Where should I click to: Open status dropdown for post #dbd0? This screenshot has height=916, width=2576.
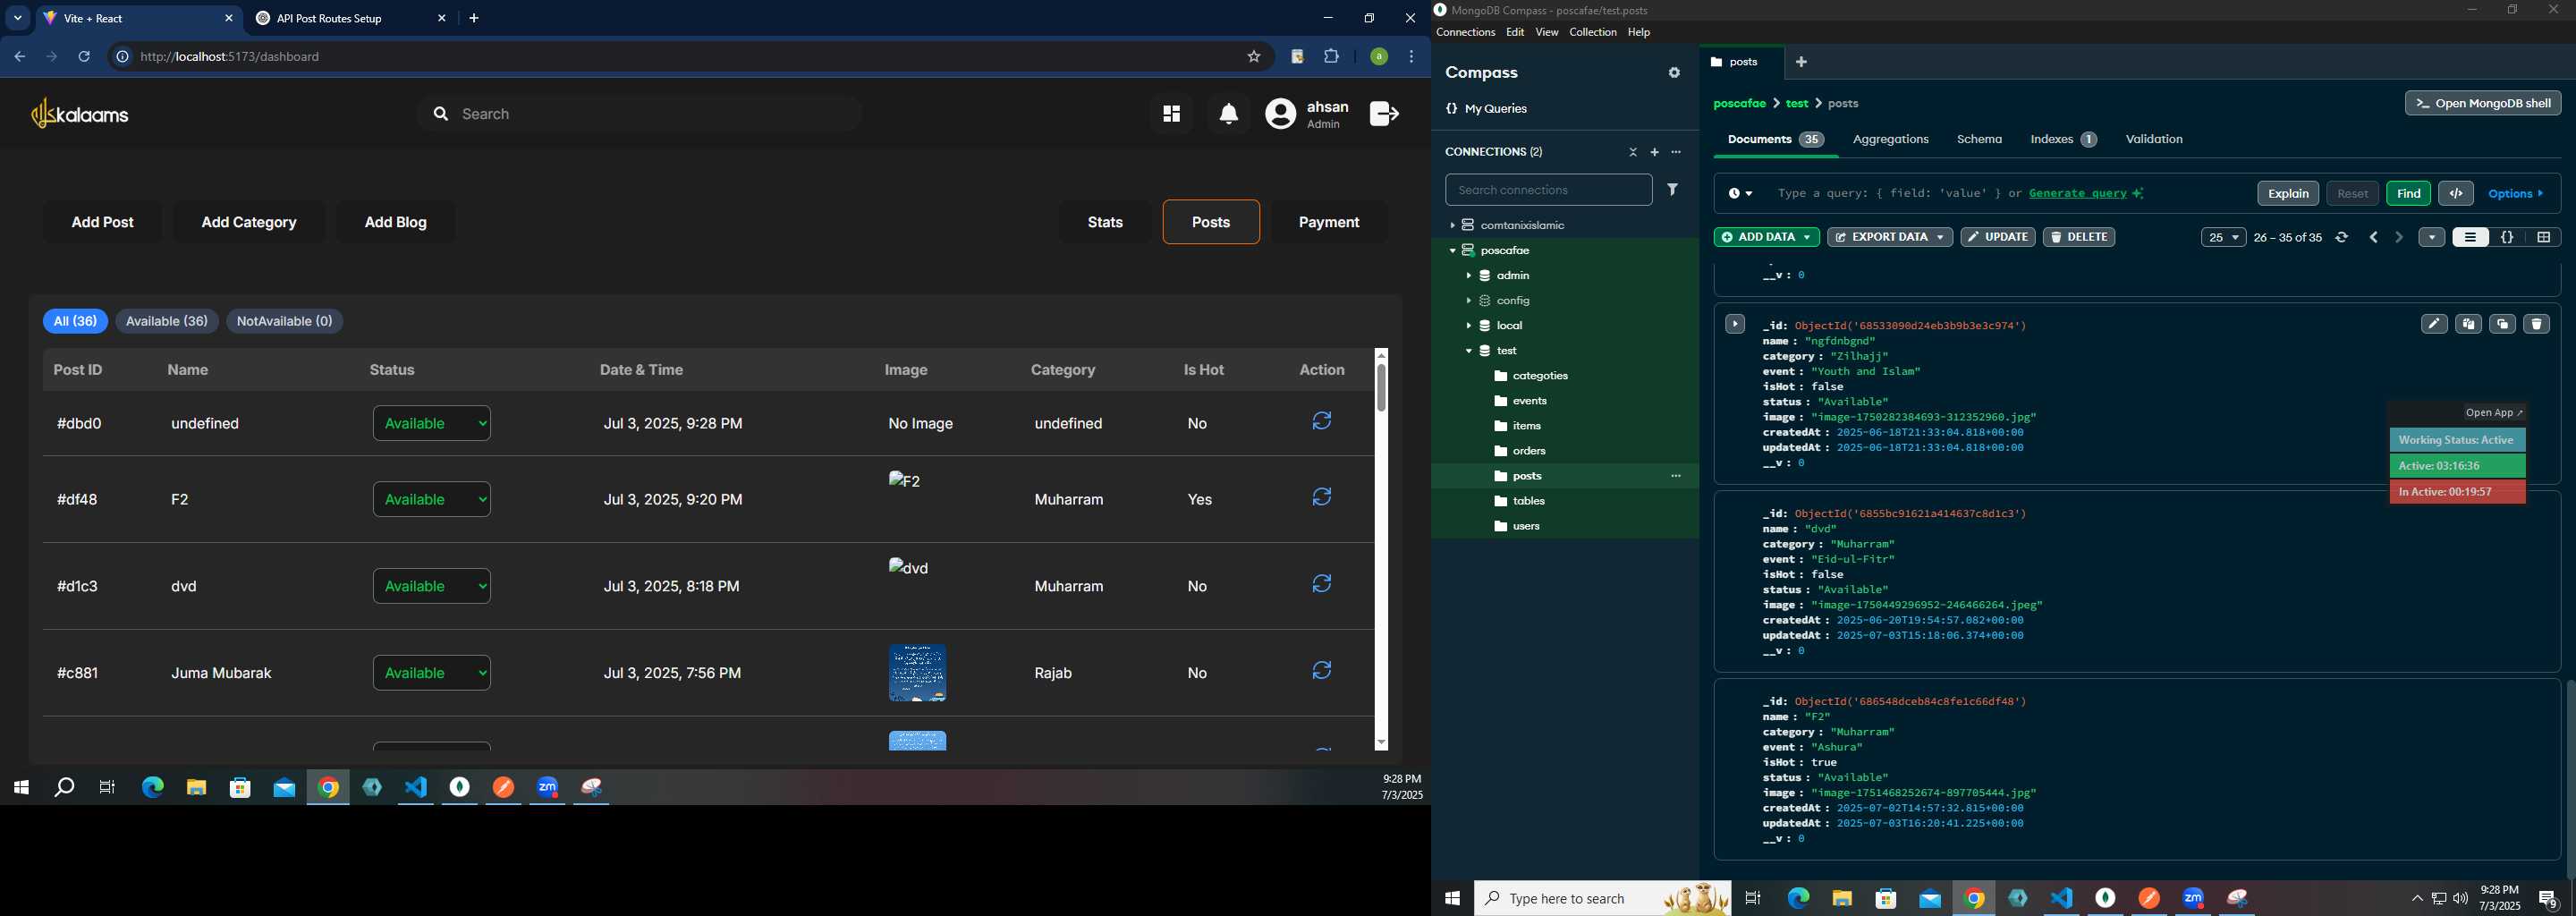(x=432, y=423)
